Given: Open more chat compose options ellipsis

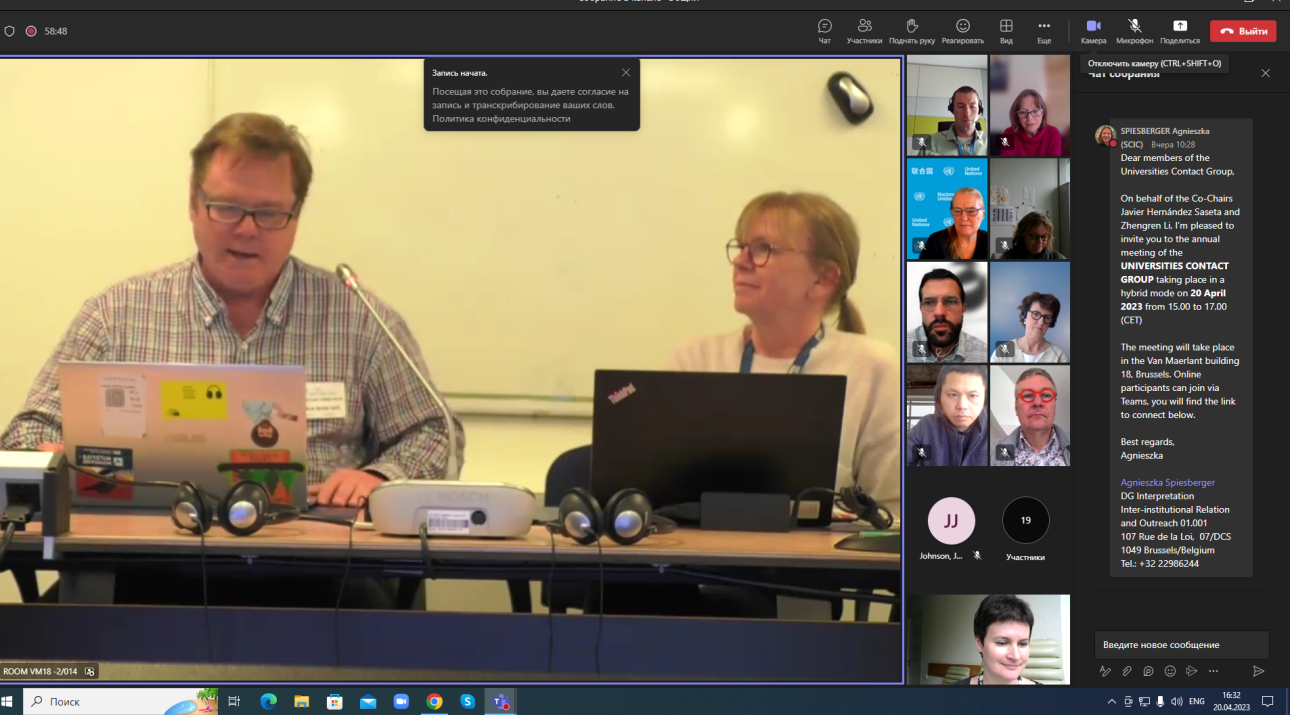Looking at the screenshot, I should (x=1213, y=671).
